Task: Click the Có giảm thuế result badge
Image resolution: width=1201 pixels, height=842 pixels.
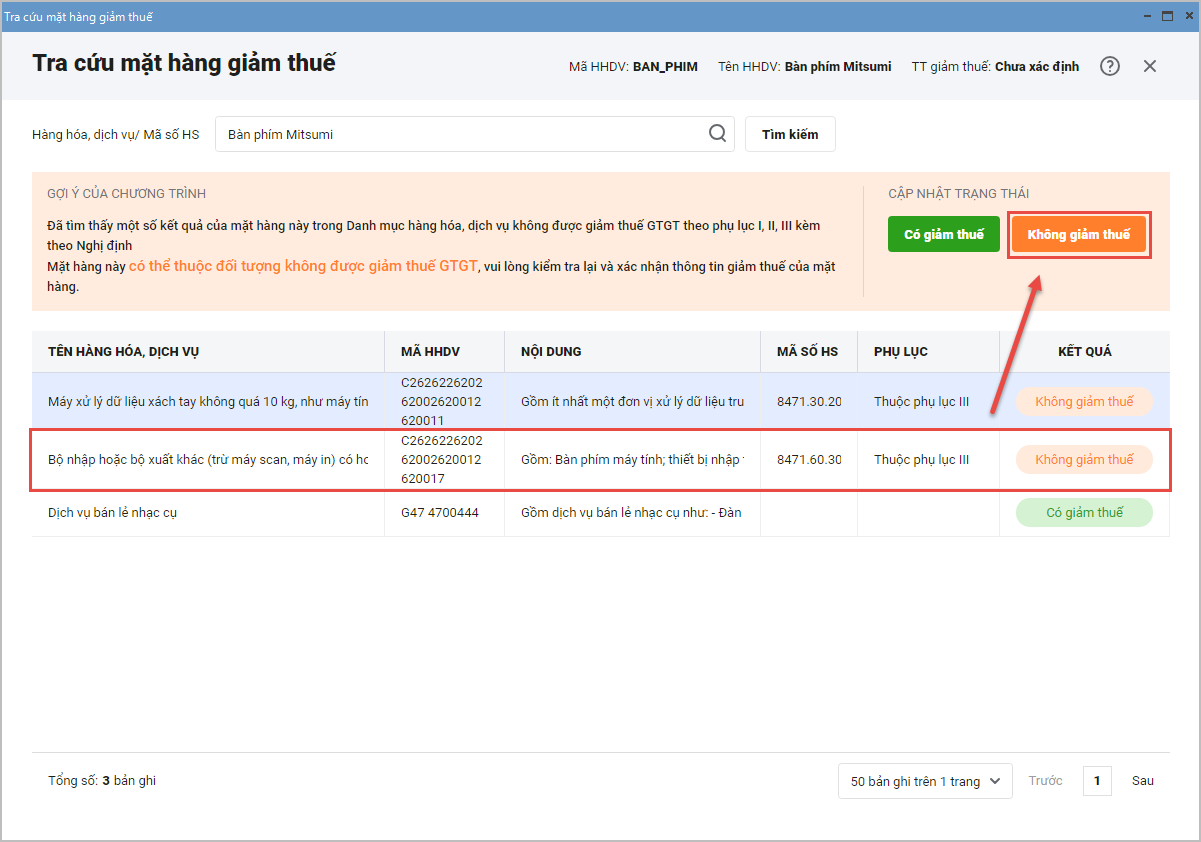Action: coord(1084,513)
